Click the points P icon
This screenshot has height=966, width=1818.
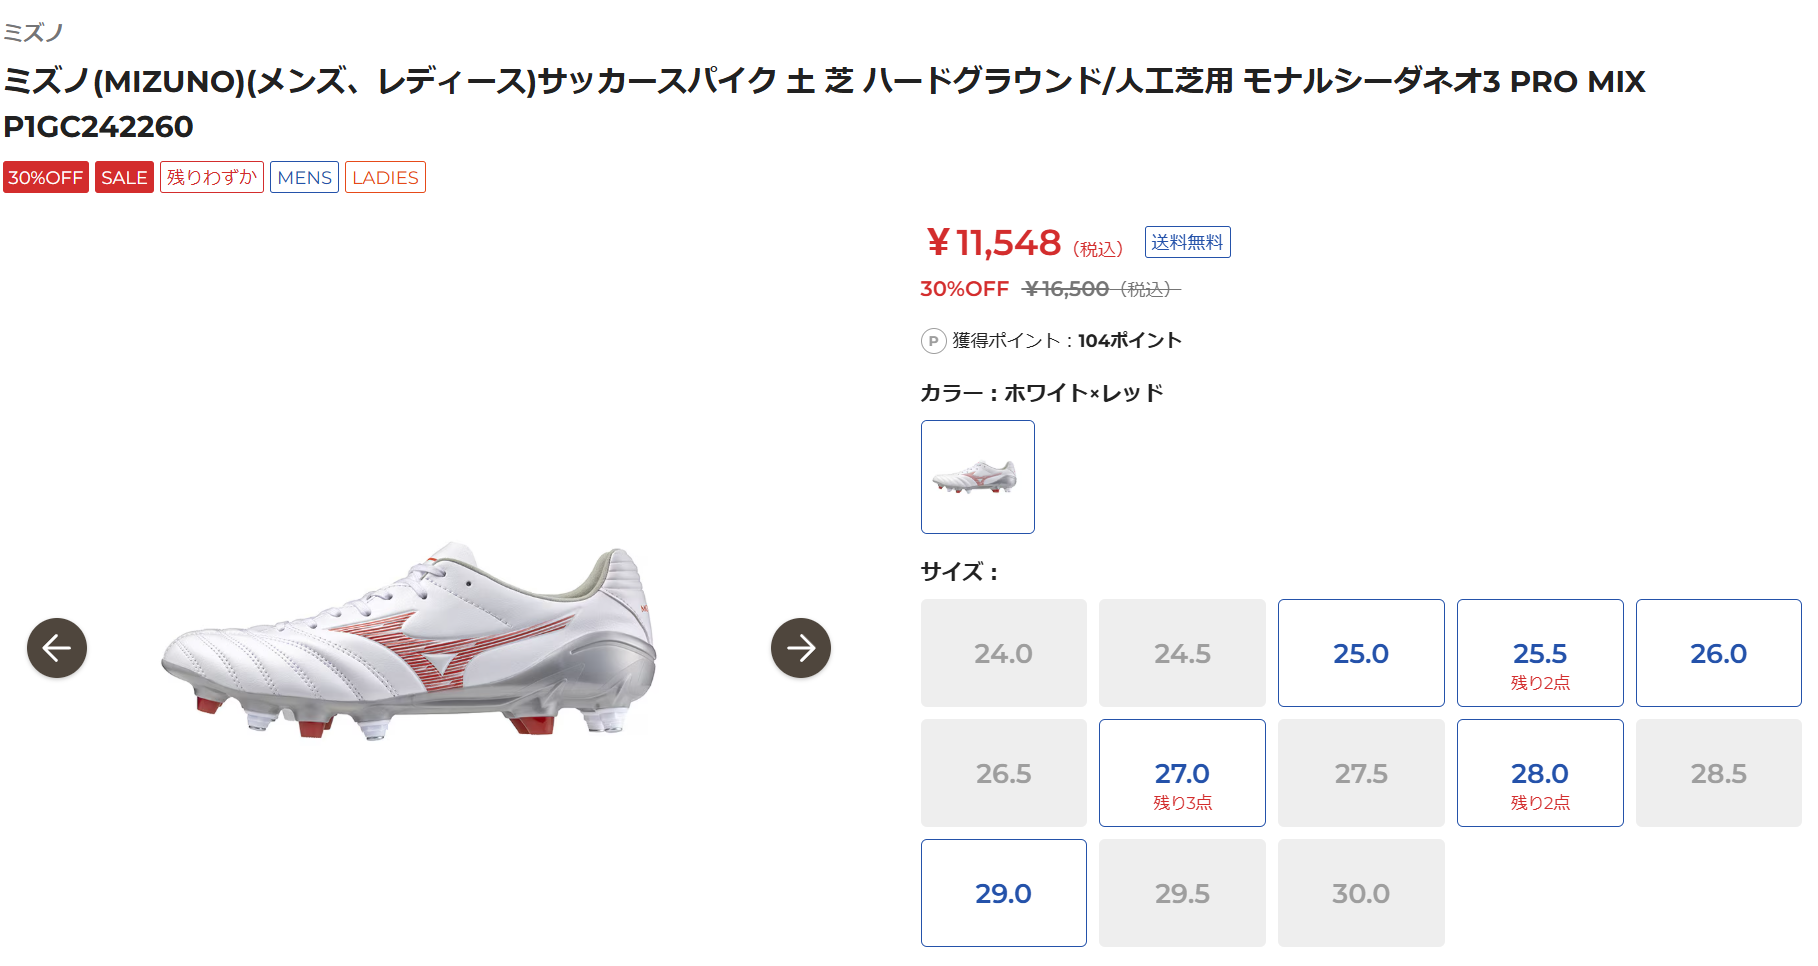click(933, 341)
